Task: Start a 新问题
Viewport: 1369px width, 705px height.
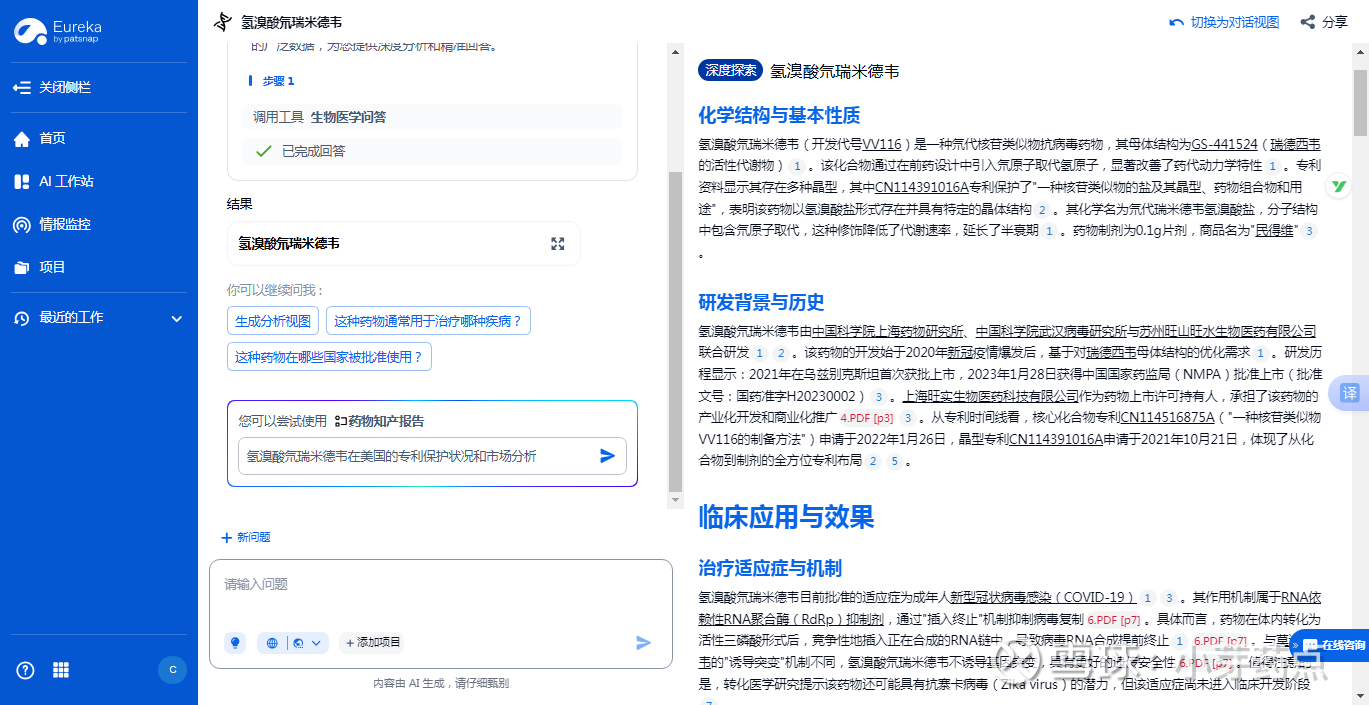Action: click(246, 538)
